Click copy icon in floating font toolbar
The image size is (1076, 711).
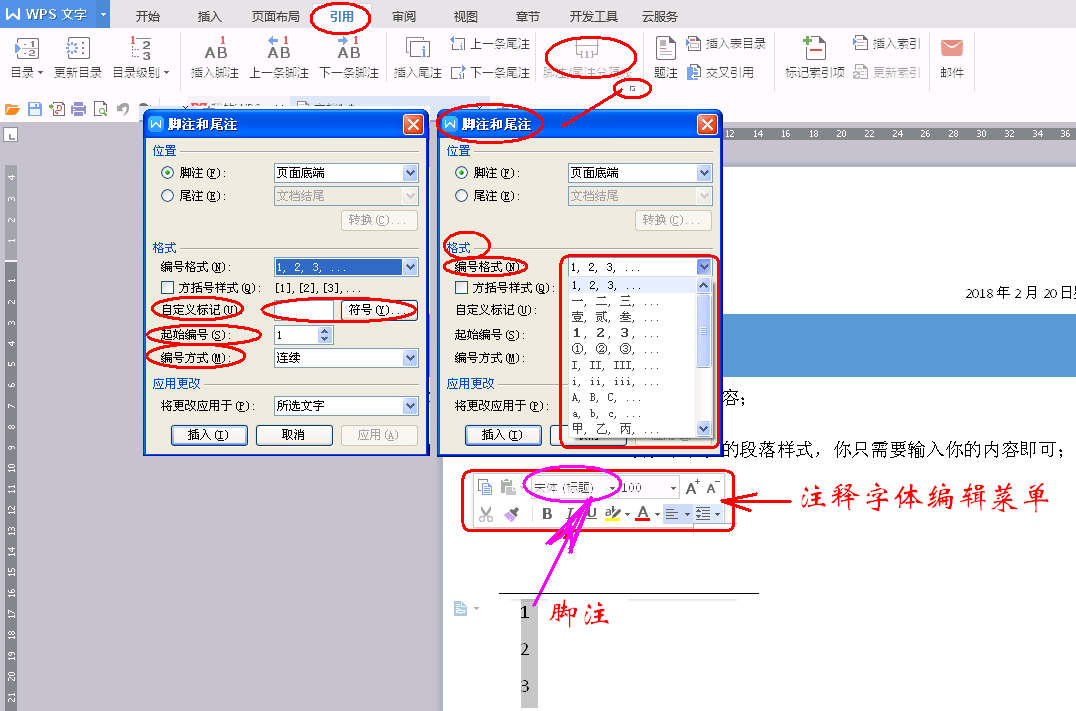pos(485,487)
